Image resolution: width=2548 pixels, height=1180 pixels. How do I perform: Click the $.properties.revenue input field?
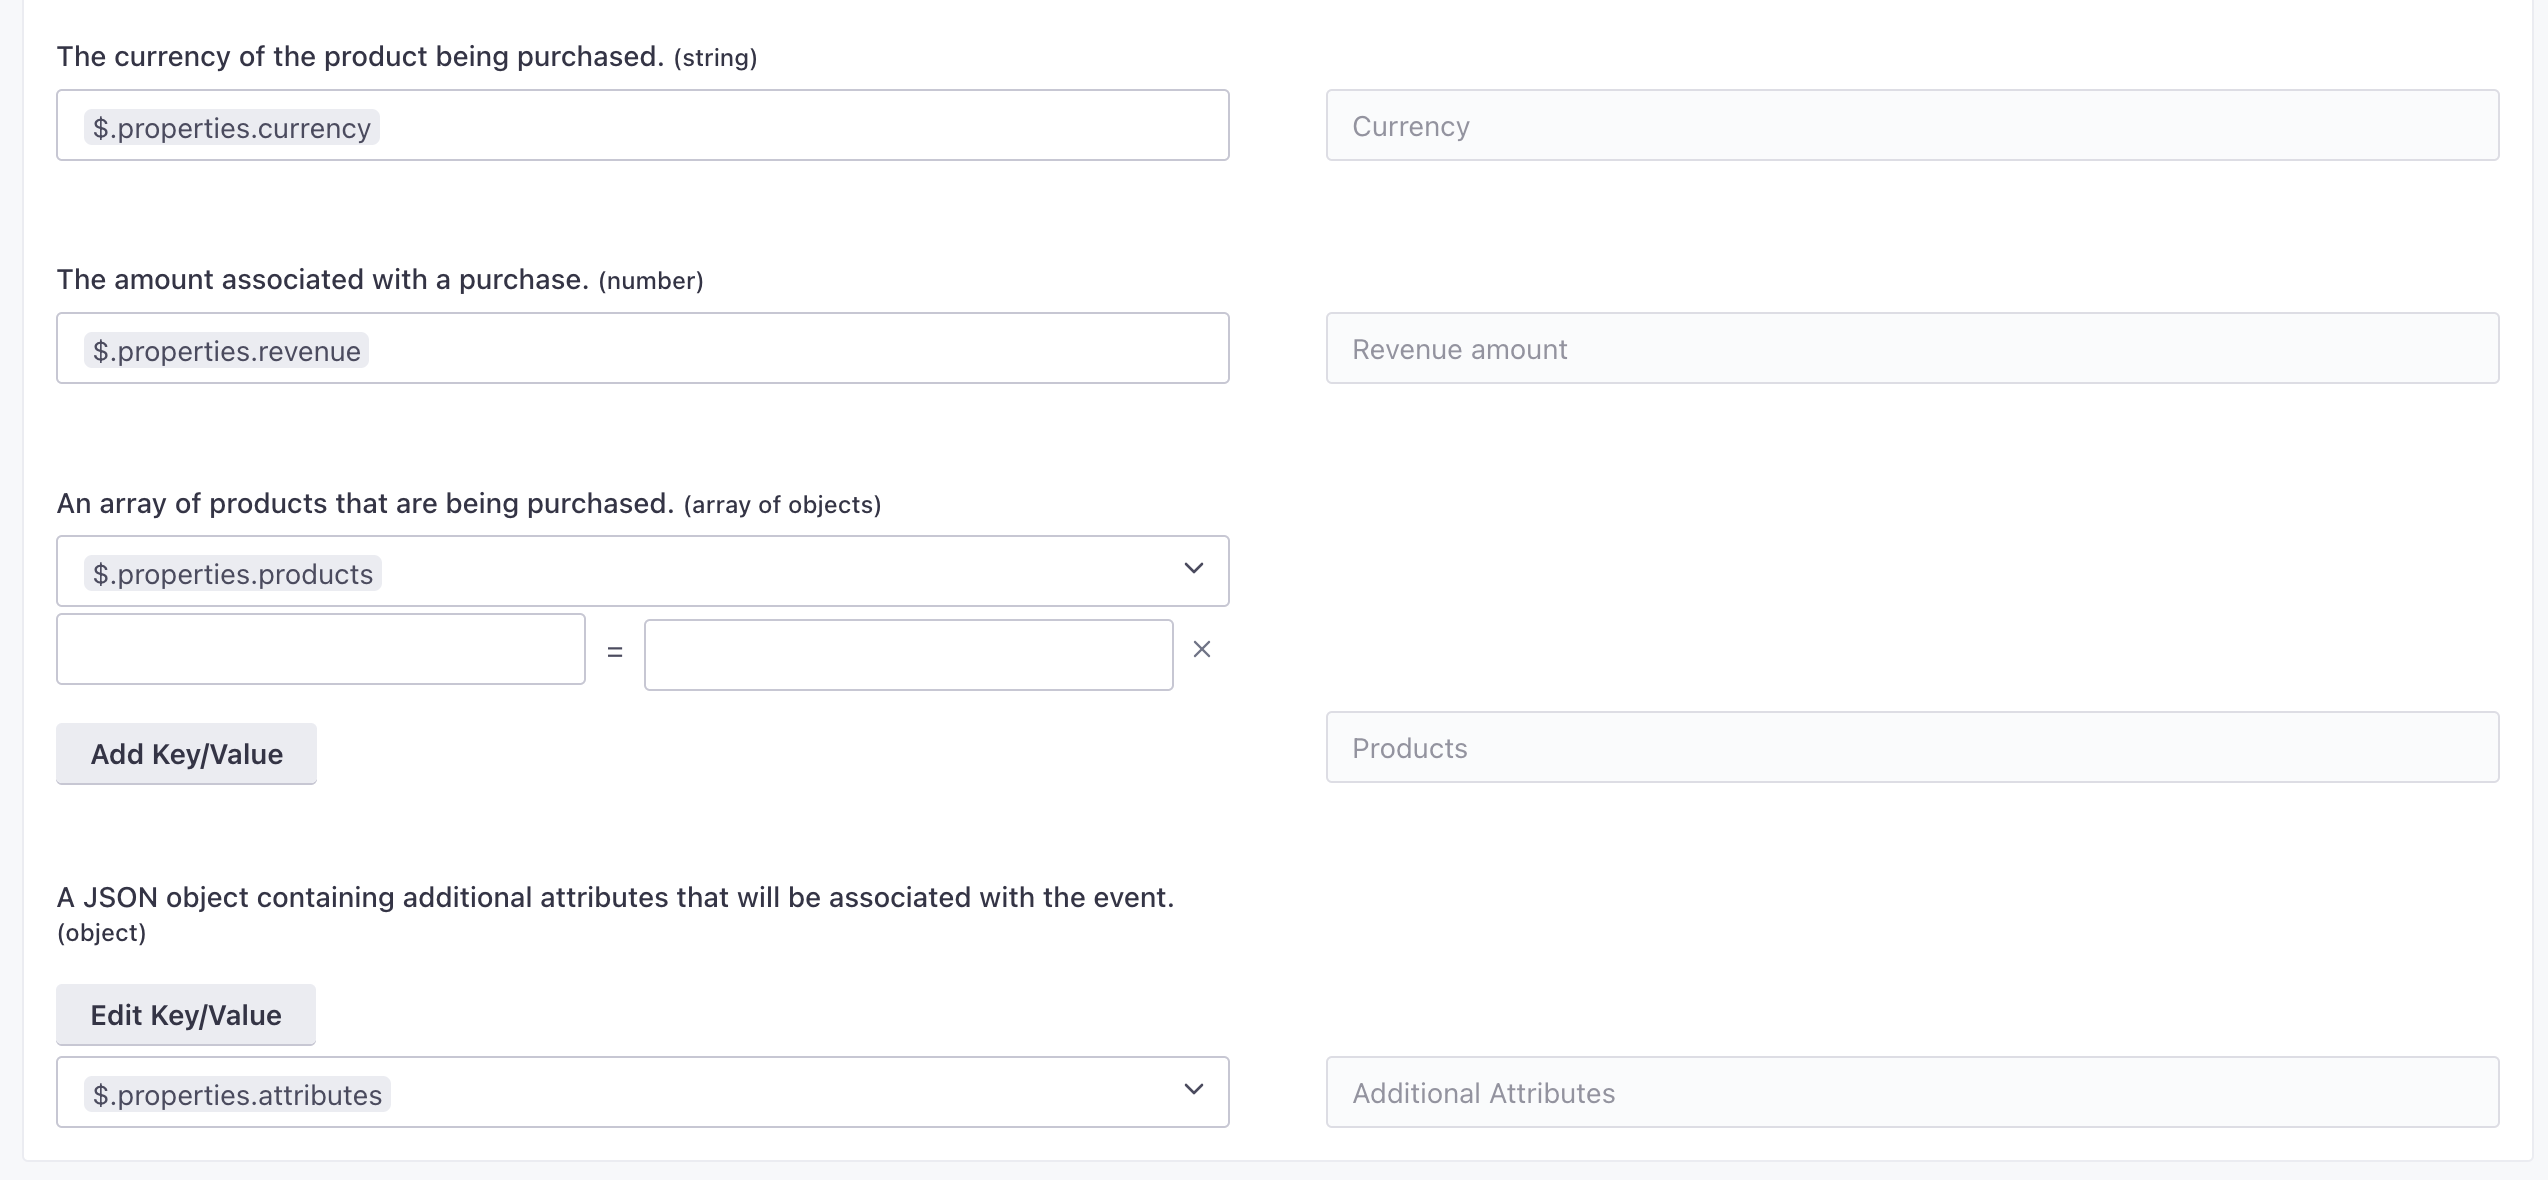[644, 348]
